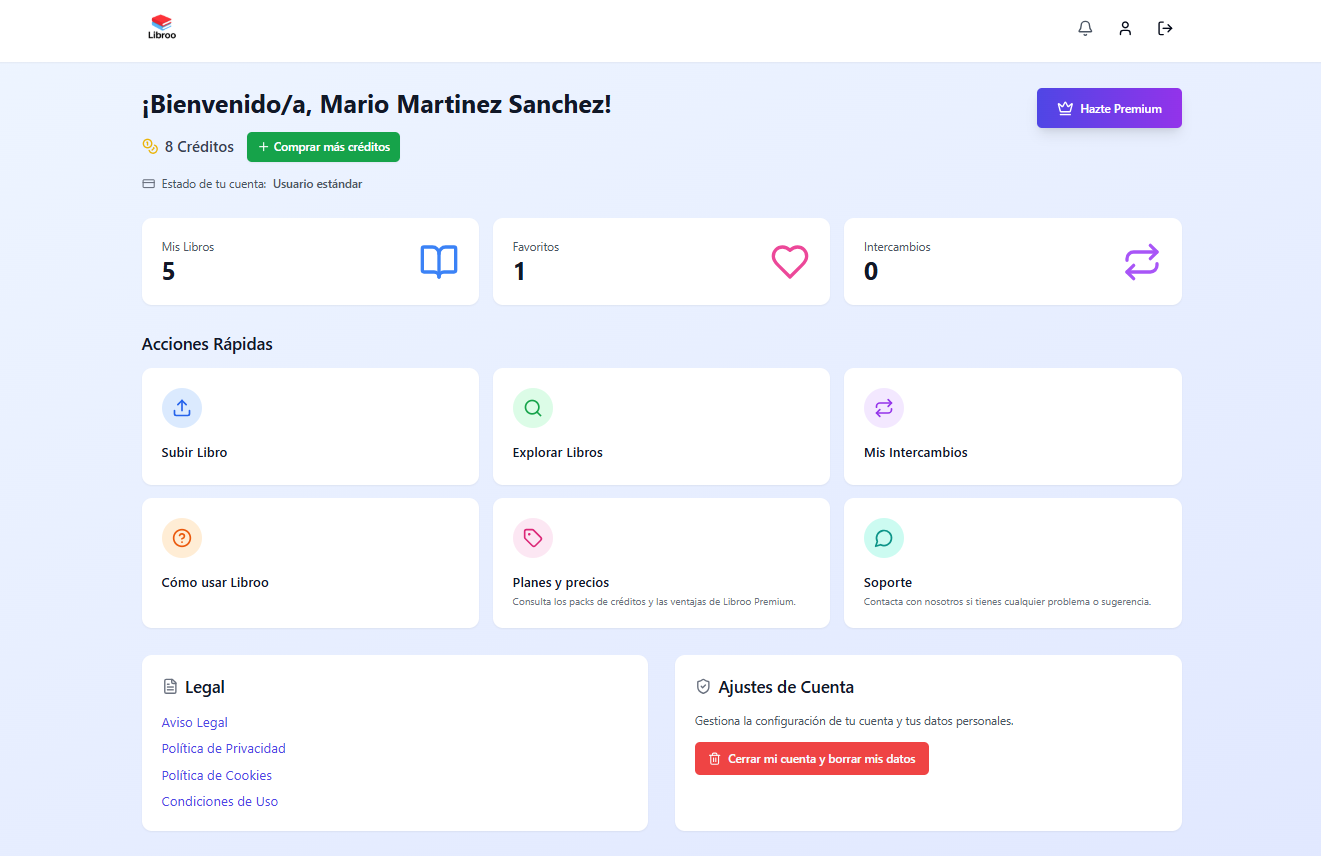
Task: Open the Condiciones de Uso link
Action: pyautogui.click(x=220, y=802)
